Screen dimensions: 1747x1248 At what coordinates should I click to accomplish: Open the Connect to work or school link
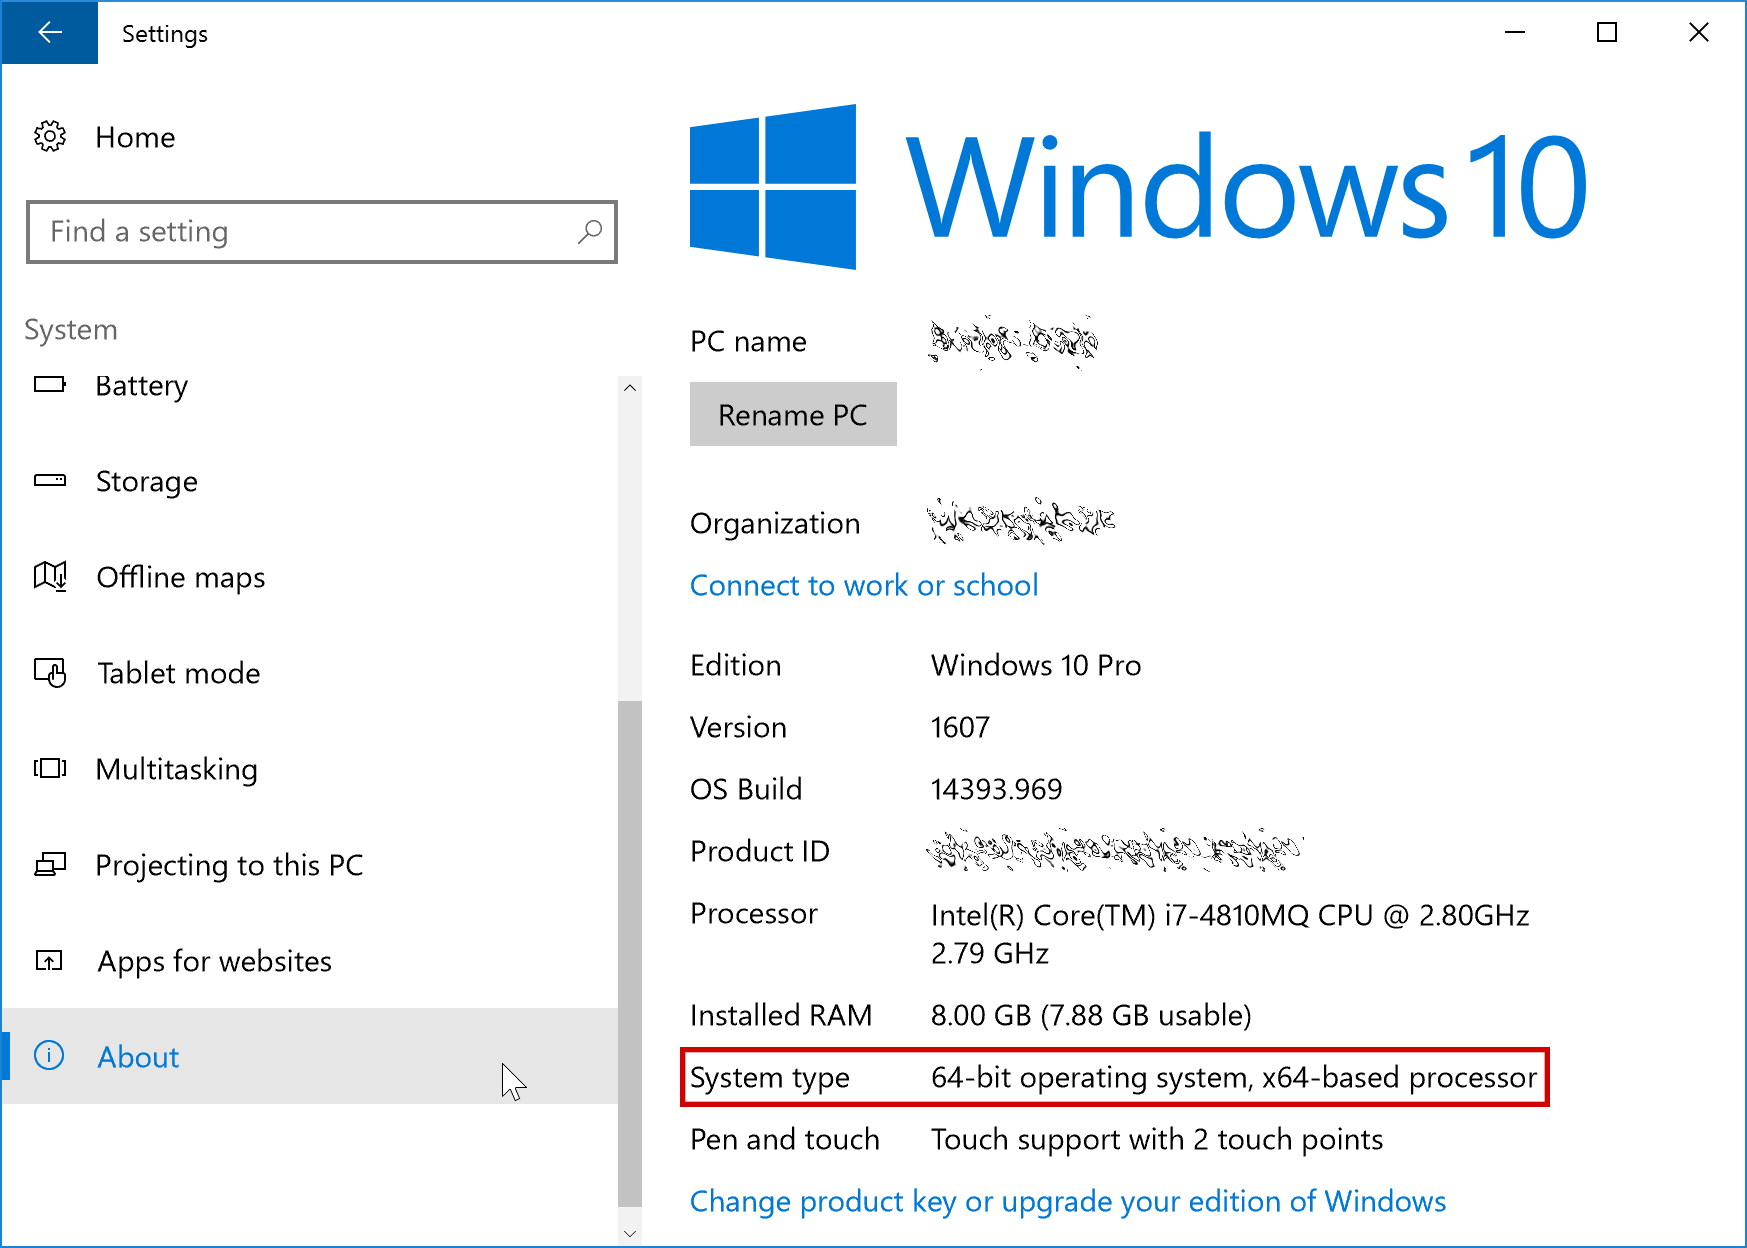(864, 585)
